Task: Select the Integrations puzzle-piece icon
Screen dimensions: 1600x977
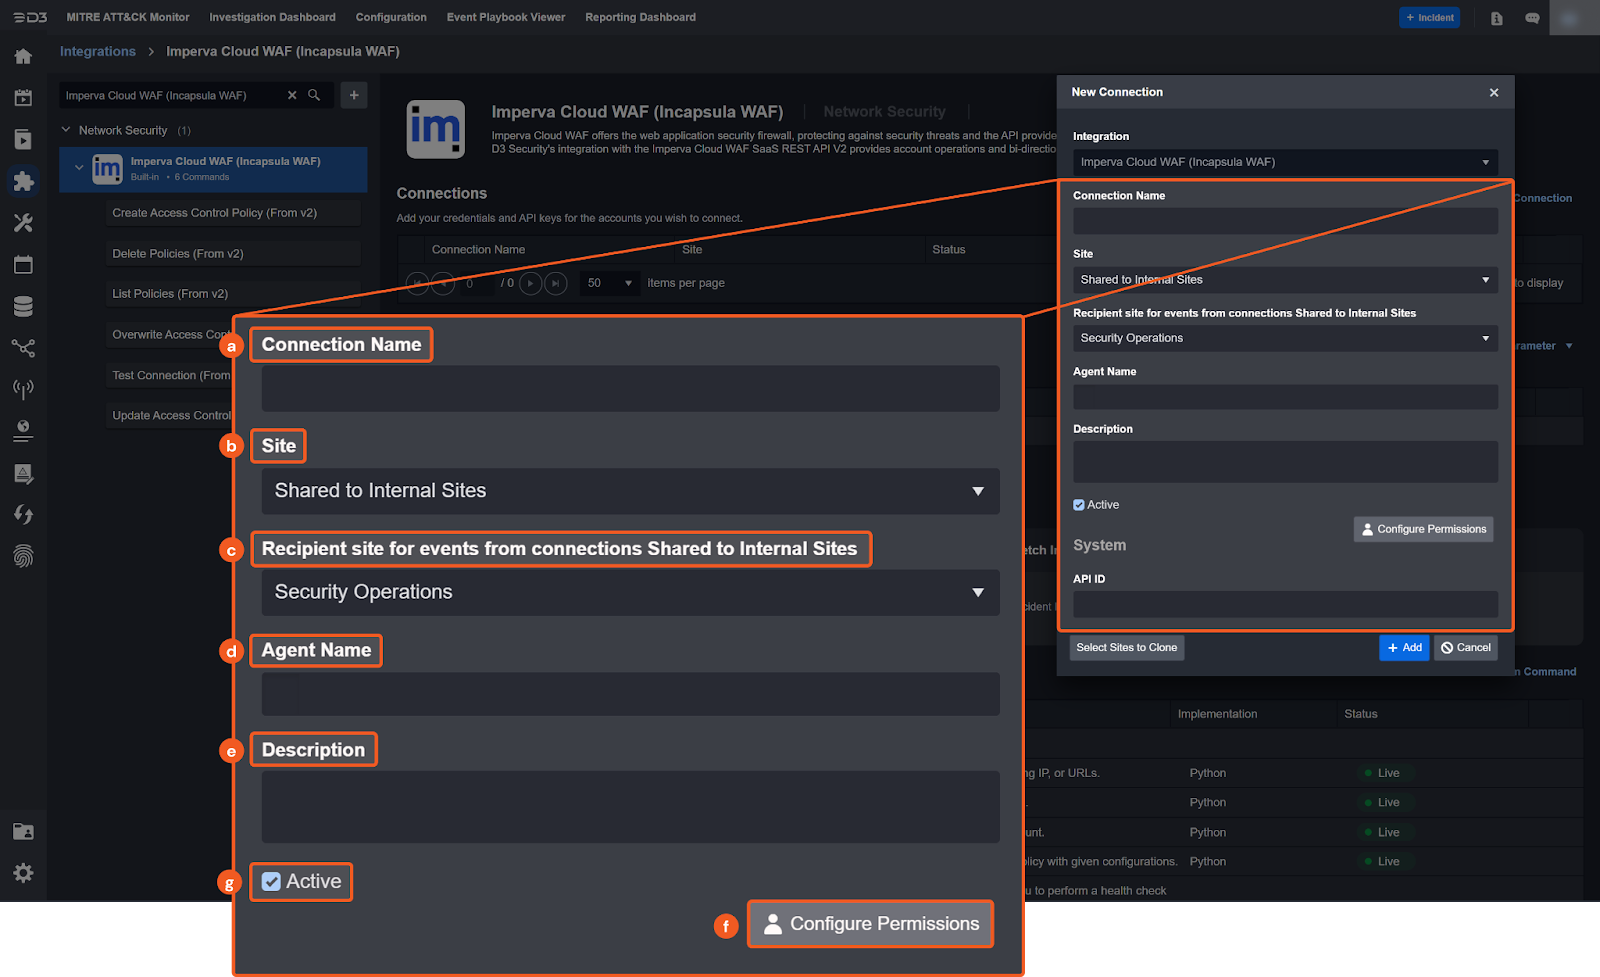Action: 23,181
